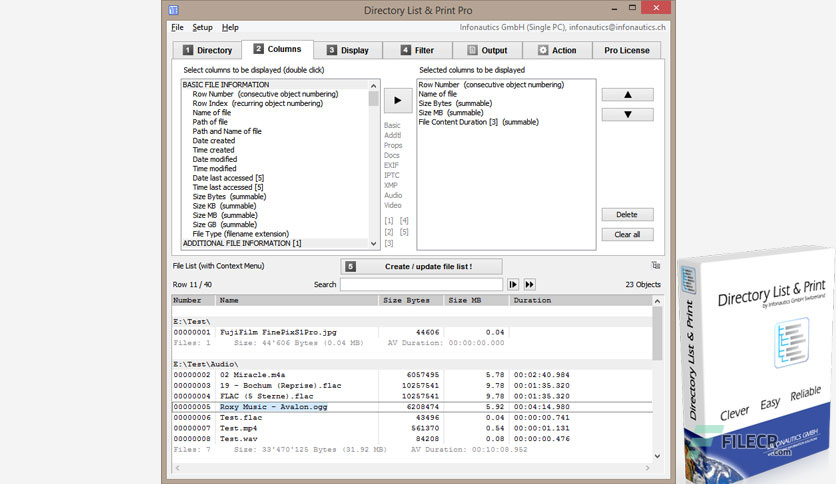This screenshot has height=484, width=836.
Task: Select the row '19 - Bochum (Reprise).flac'
Action: click(x=412, y=385)
